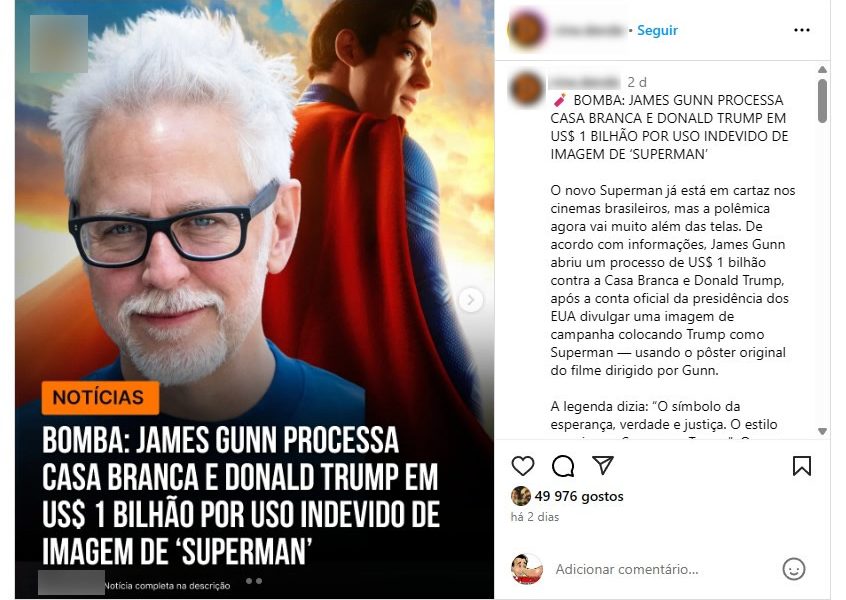Open comments with the speech bubble icon
The width and height of the screenshot is (846, 600).
coord(563,466)
